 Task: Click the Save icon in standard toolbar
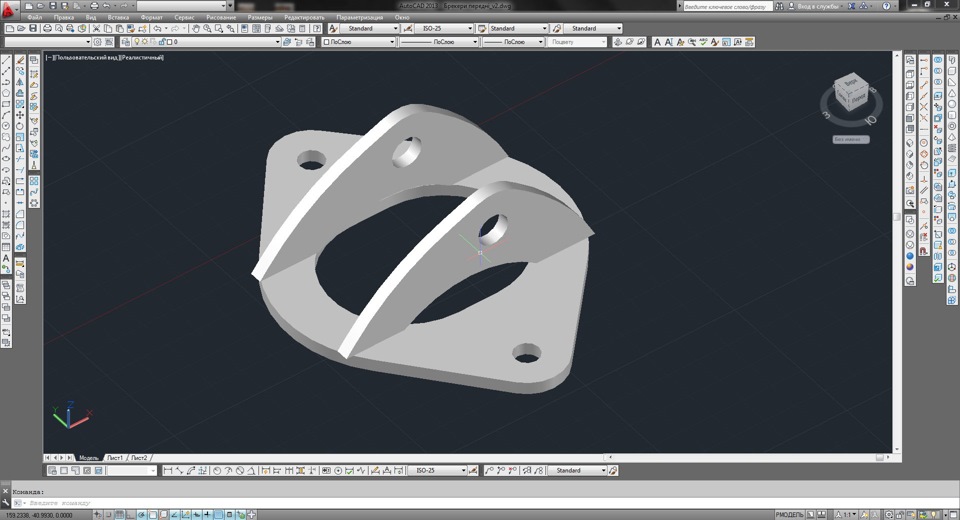pos(33,28)
